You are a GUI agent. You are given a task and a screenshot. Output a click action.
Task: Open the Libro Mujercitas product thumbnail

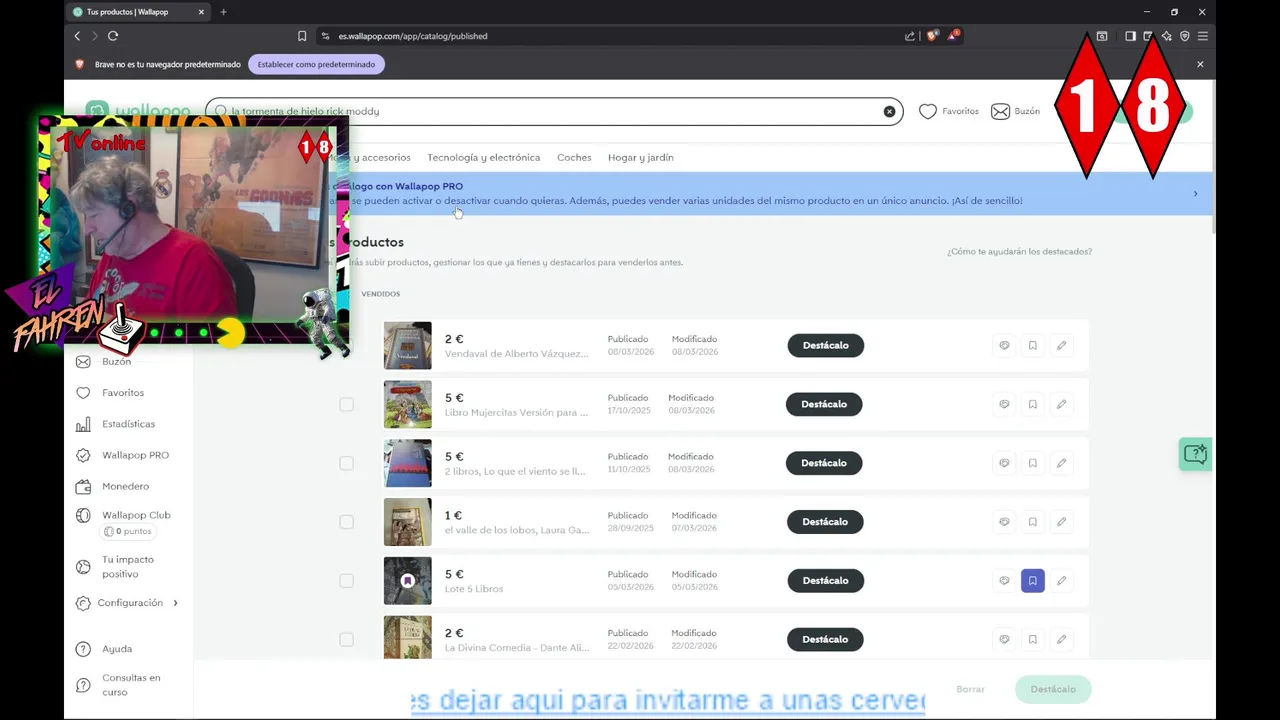point(408,404)
